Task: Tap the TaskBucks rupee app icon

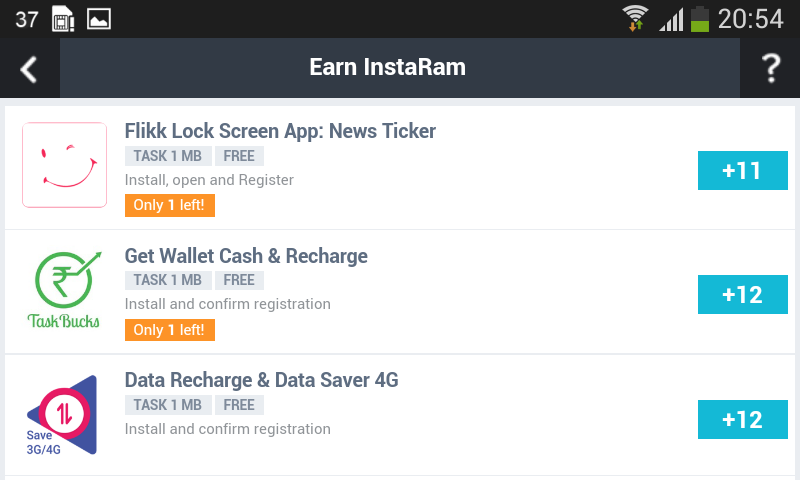Action: pyautogui.click(x=64, y=290)
